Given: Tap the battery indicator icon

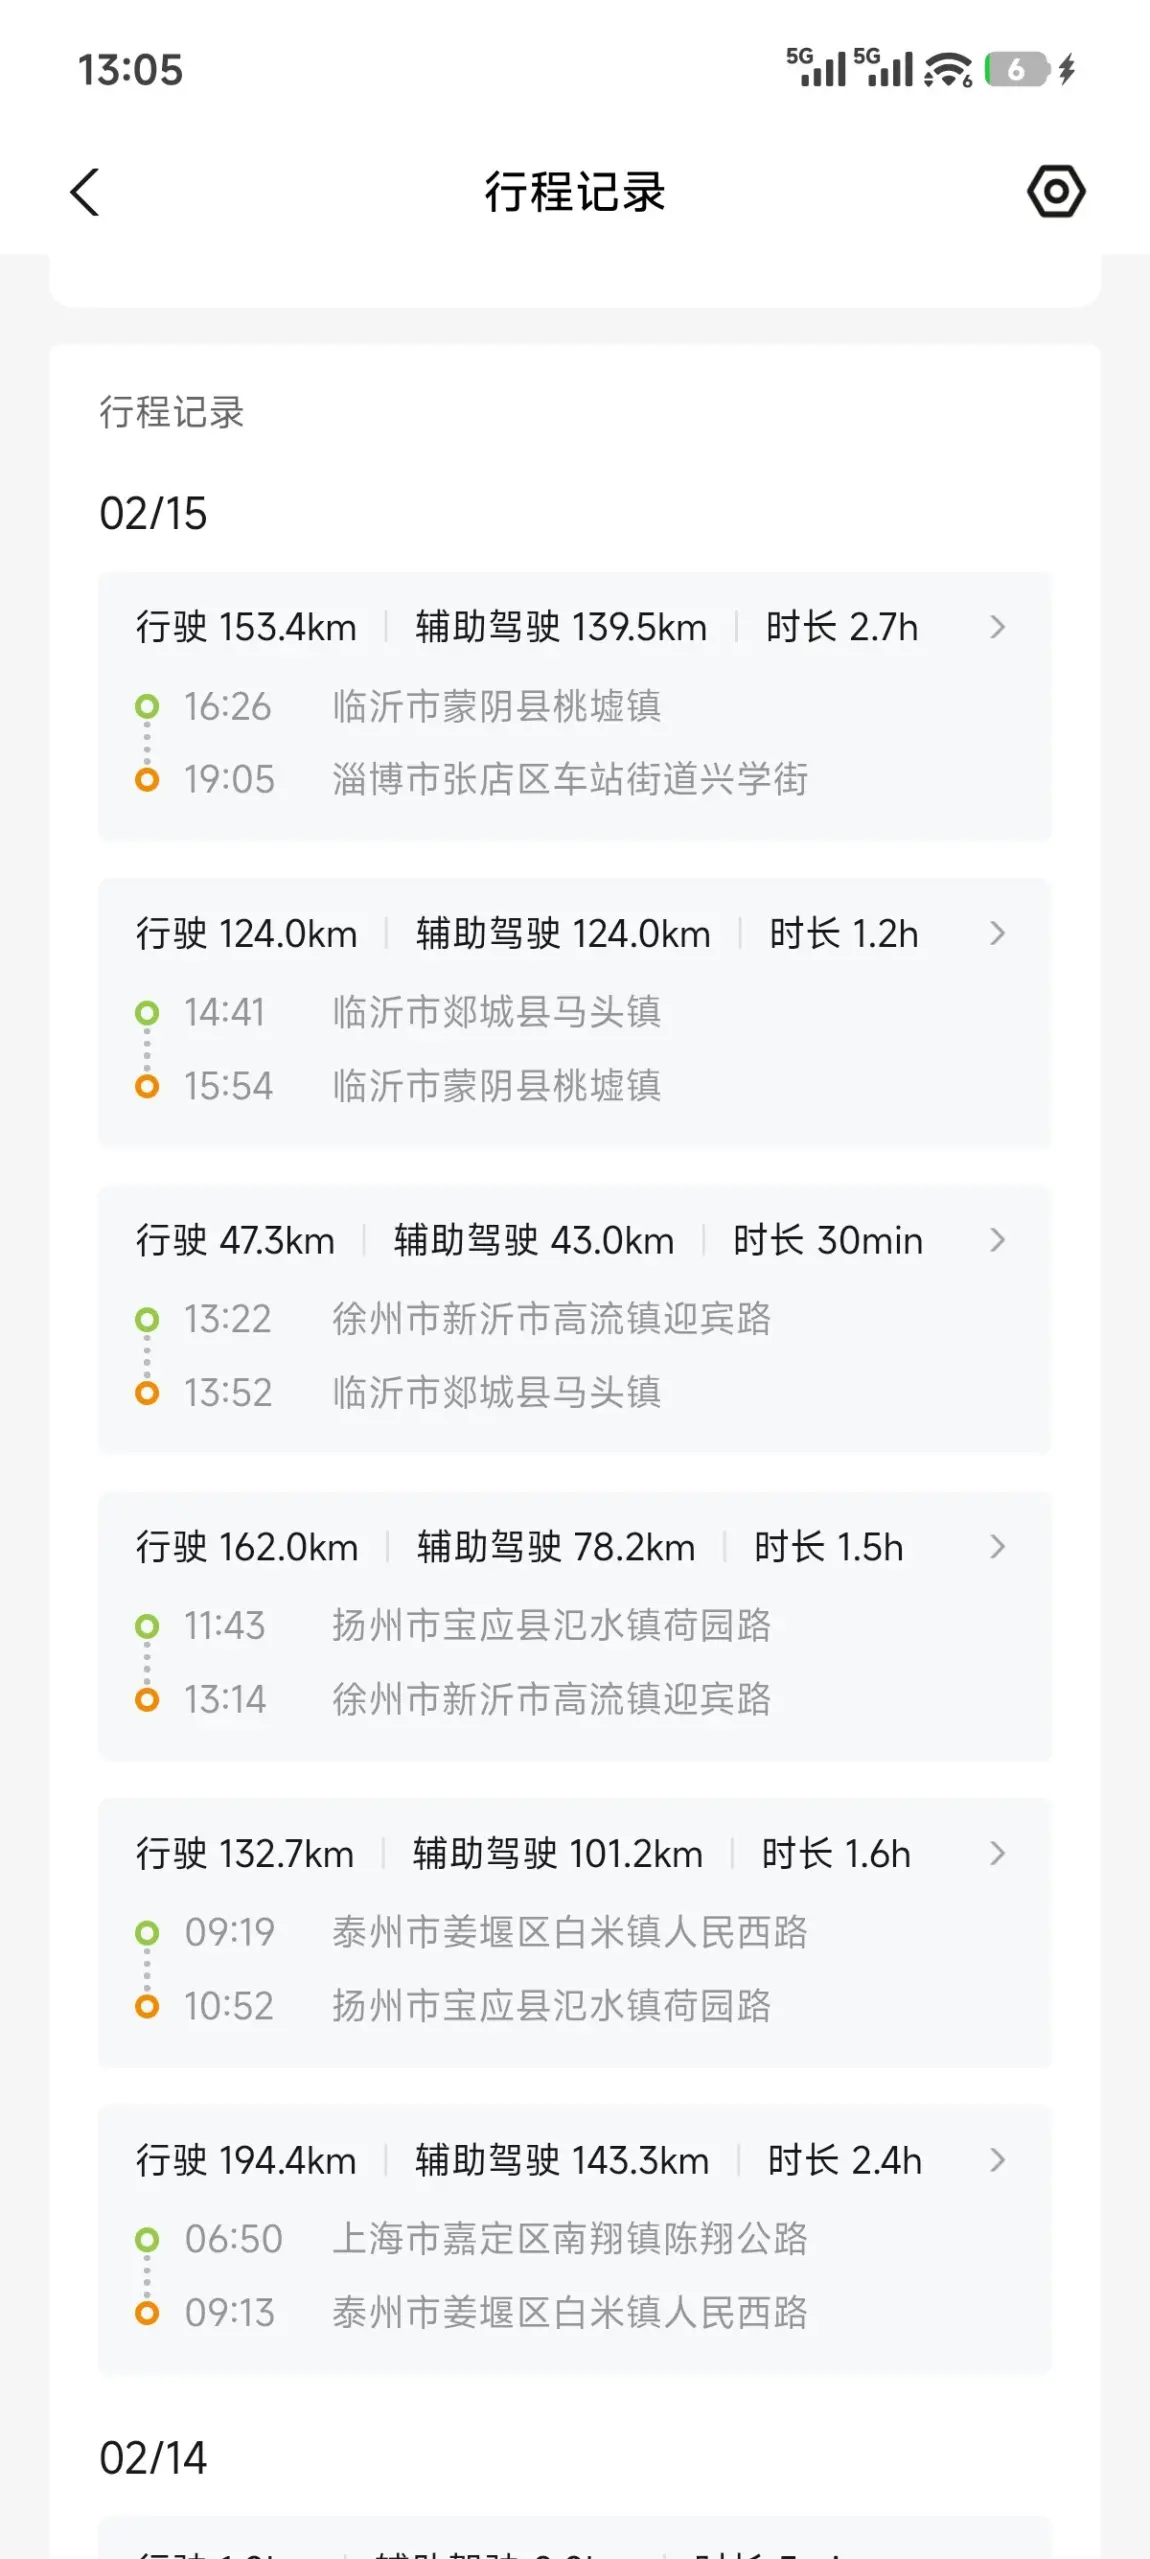Looking at the screenshot, I should (x=1016, y=69).
